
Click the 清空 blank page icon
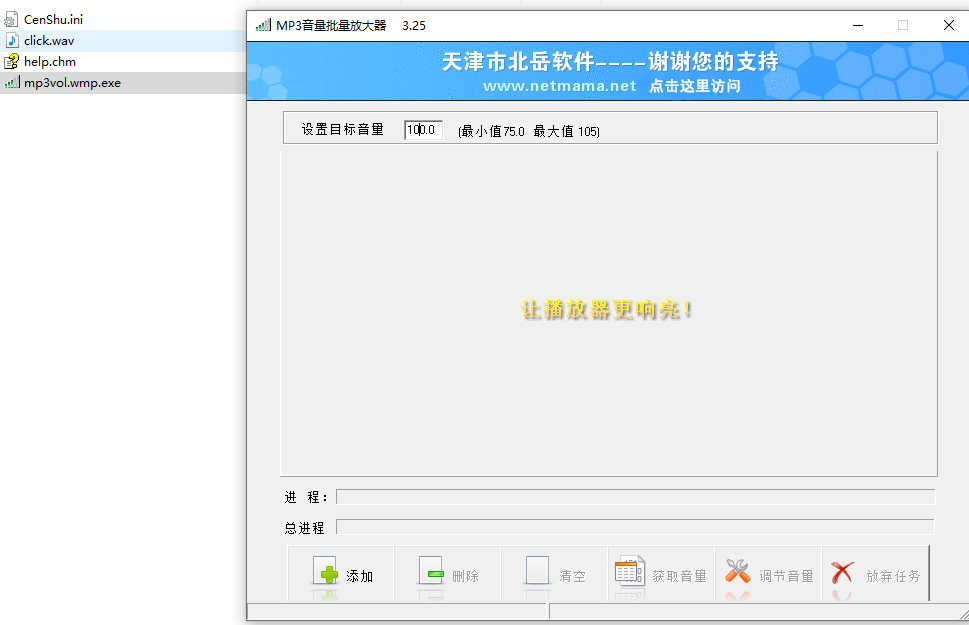537,570
